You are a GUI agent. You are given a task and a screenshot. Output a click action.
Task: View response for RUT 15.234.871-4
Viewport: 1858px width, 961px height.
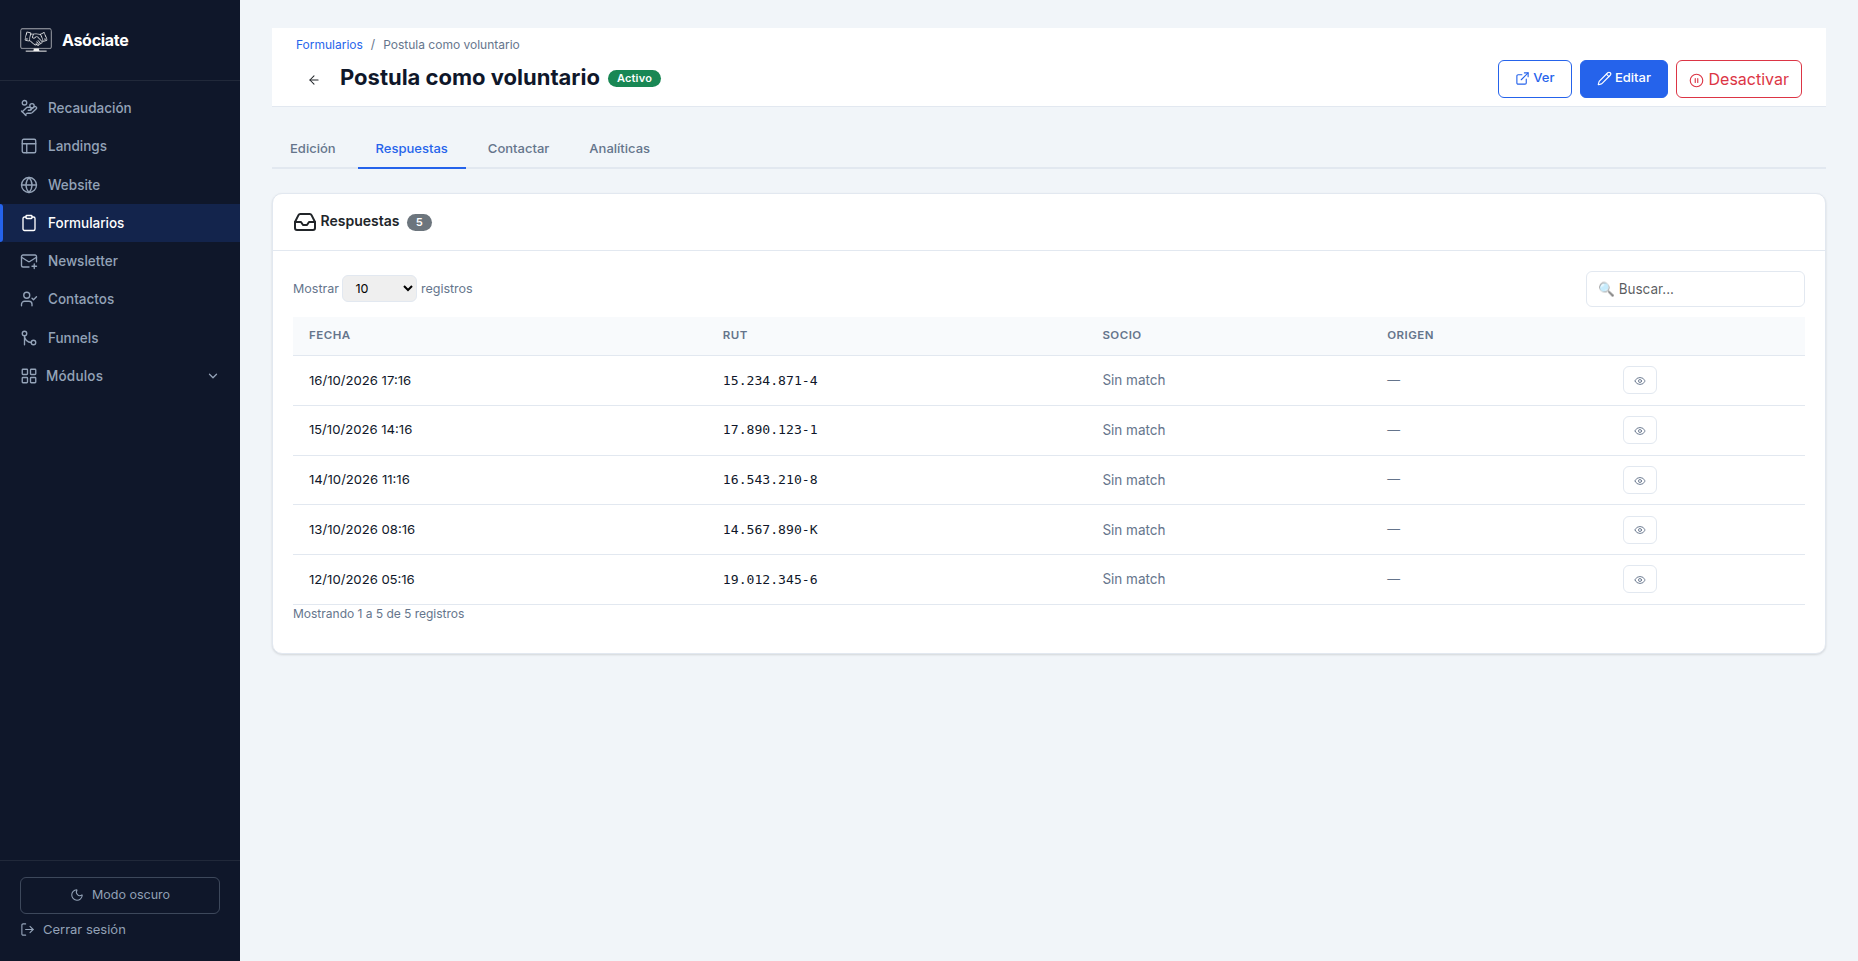[x=1640, y=381]
